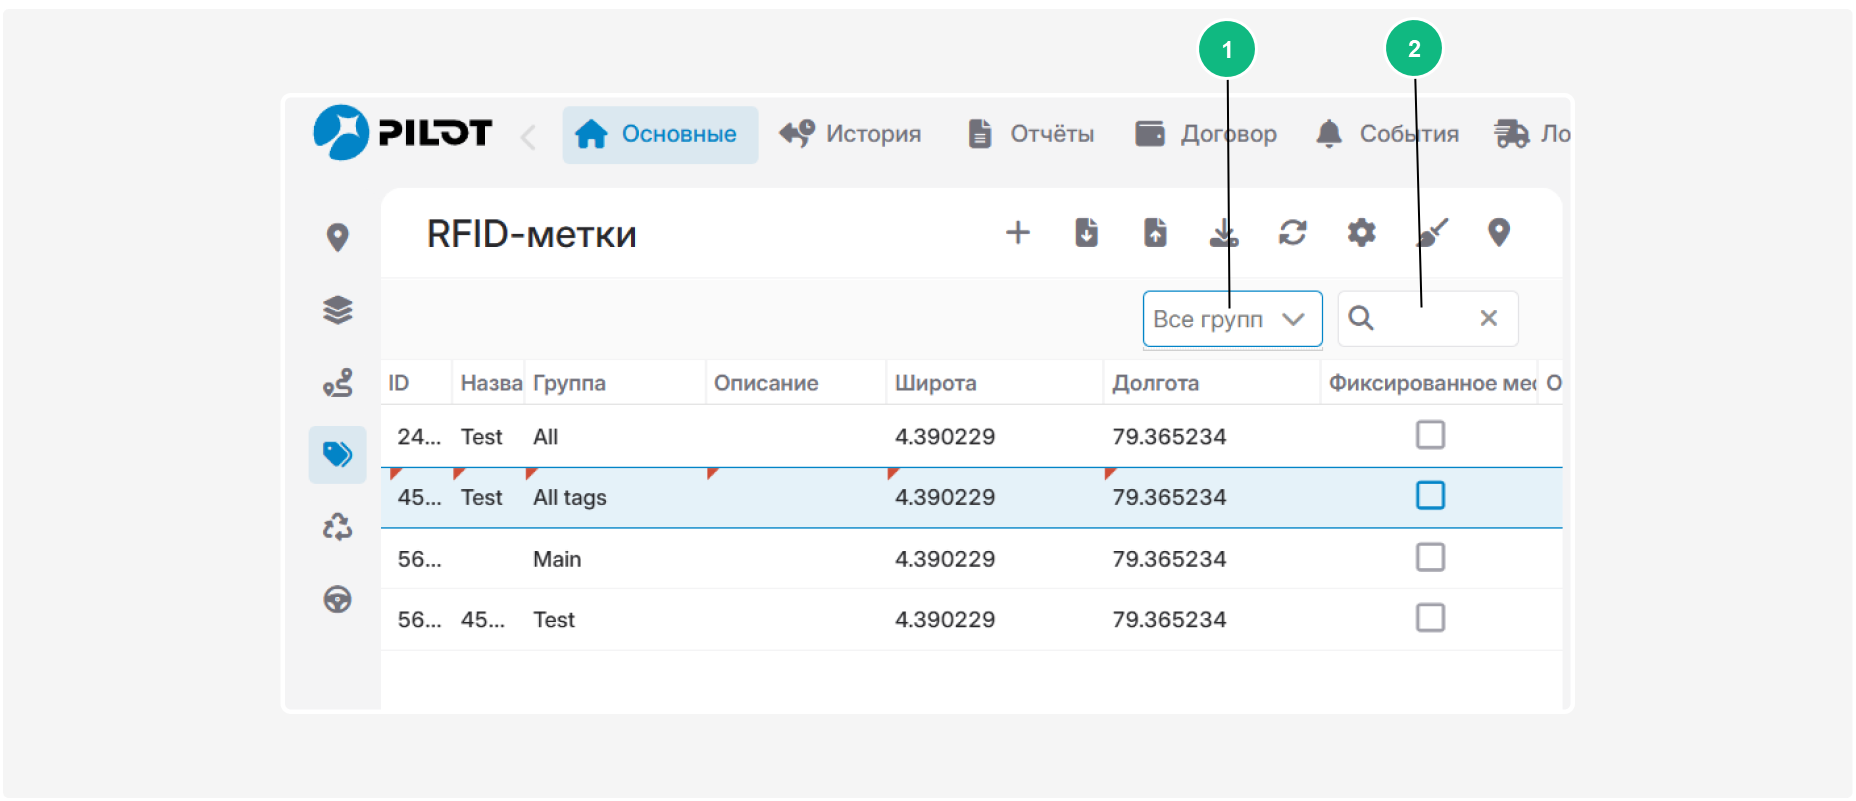Click ID cell "45..." in the All tags row
This screenshot has width=1856, height=801.
click(x=419, y=498)
